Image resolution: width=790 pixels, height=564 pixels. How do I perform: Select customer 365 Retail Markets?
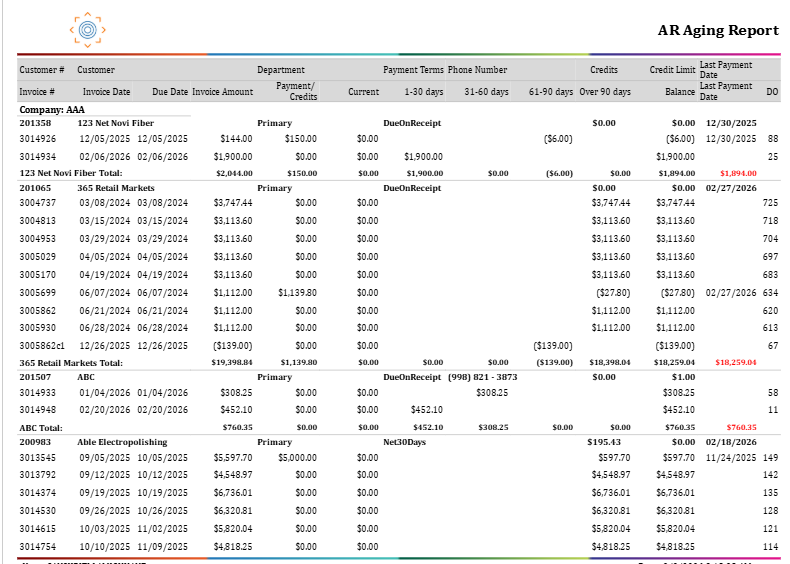pyautogui.click(x=116, y=188)
